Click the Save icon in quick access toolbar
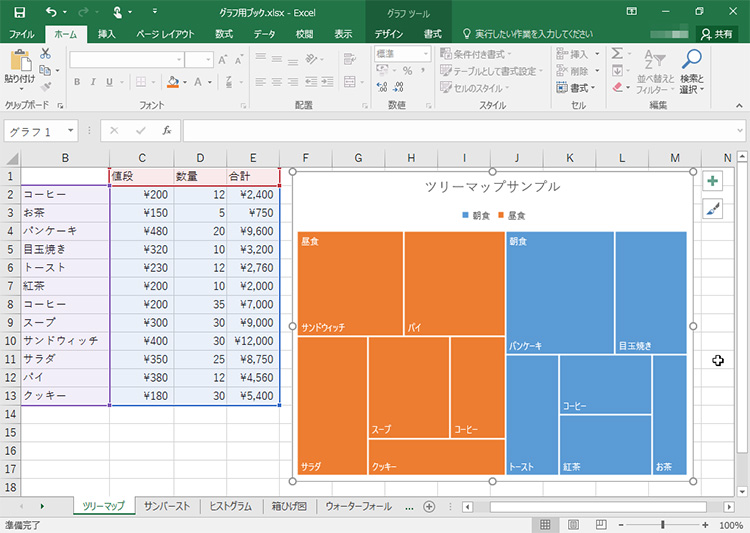750x533 pixels. tap(20, 12)
